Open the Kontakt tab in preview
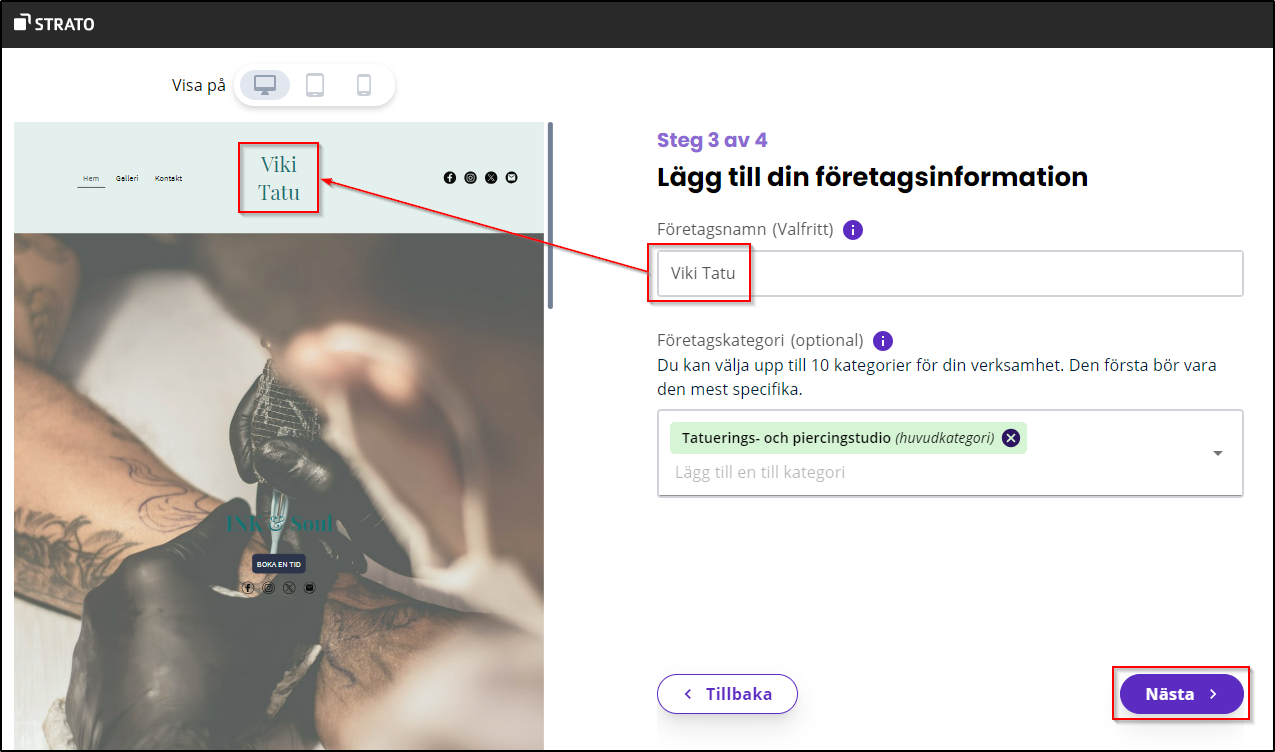 click(x=168, y=179)
